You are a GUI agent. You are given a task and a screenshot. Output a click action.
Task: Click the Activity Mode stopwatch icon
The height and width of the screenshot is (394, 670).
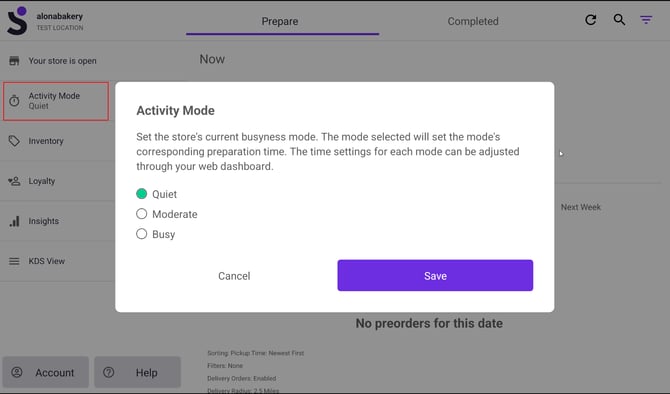click(x=14, y=101)
